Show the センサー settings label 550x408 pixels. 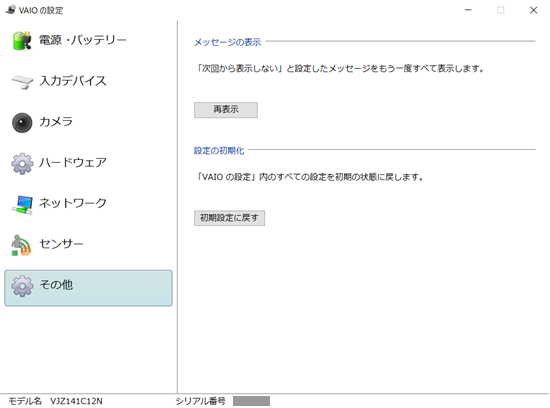(x=61, y=244)
